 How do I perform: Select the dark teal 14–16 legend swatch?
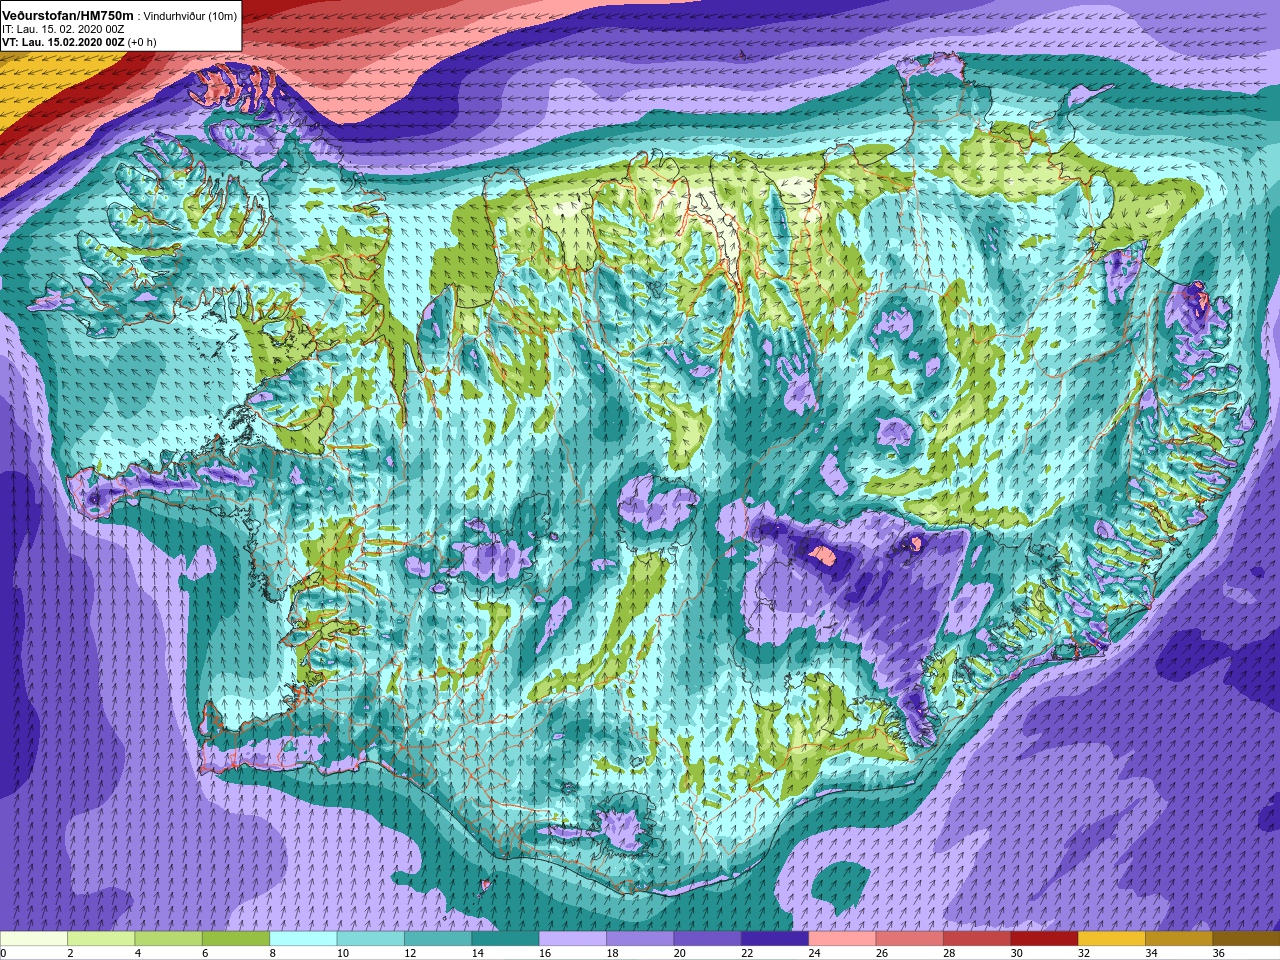pos(505,939)
